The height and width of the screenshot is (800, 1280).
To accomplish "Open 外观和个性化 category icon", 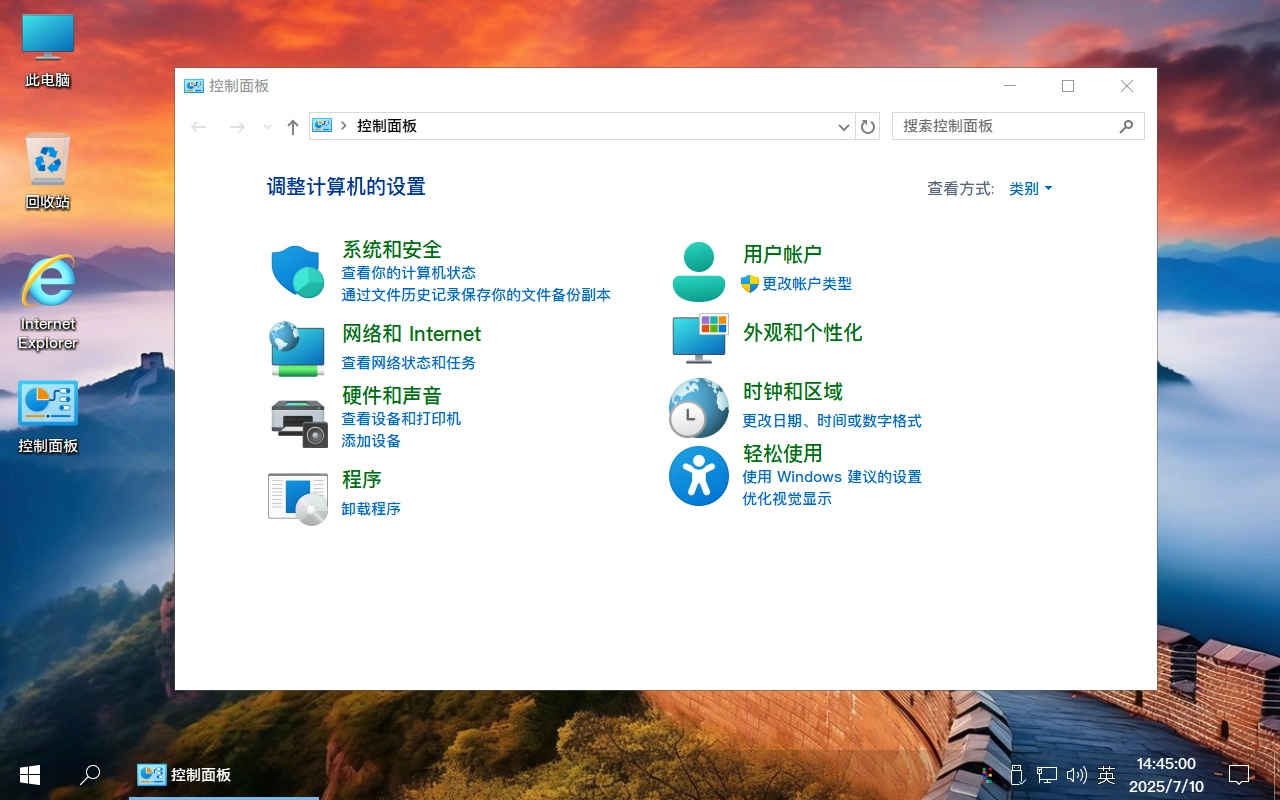I will (698, 339).
